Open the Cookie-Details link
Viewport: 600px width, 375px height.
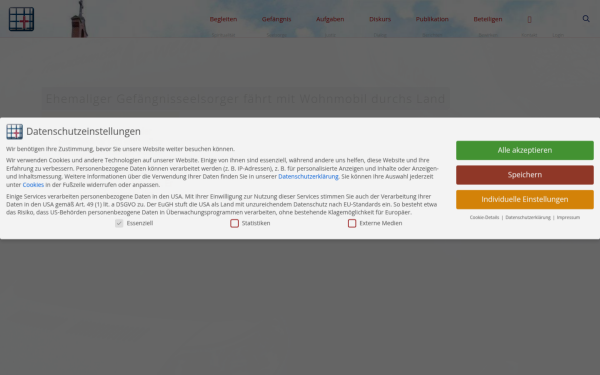tap(484, 217)
